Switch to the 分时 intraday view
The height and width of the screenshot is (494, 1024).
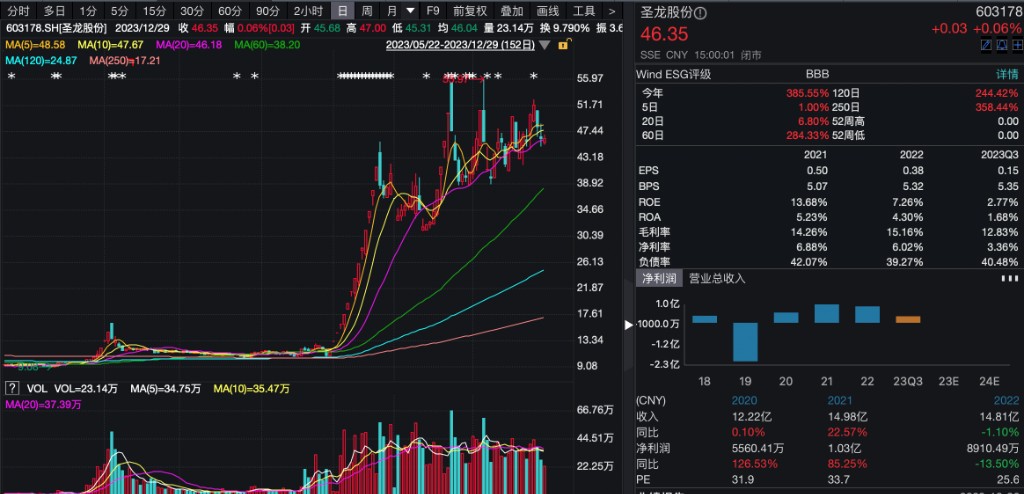tap(19, 11)
